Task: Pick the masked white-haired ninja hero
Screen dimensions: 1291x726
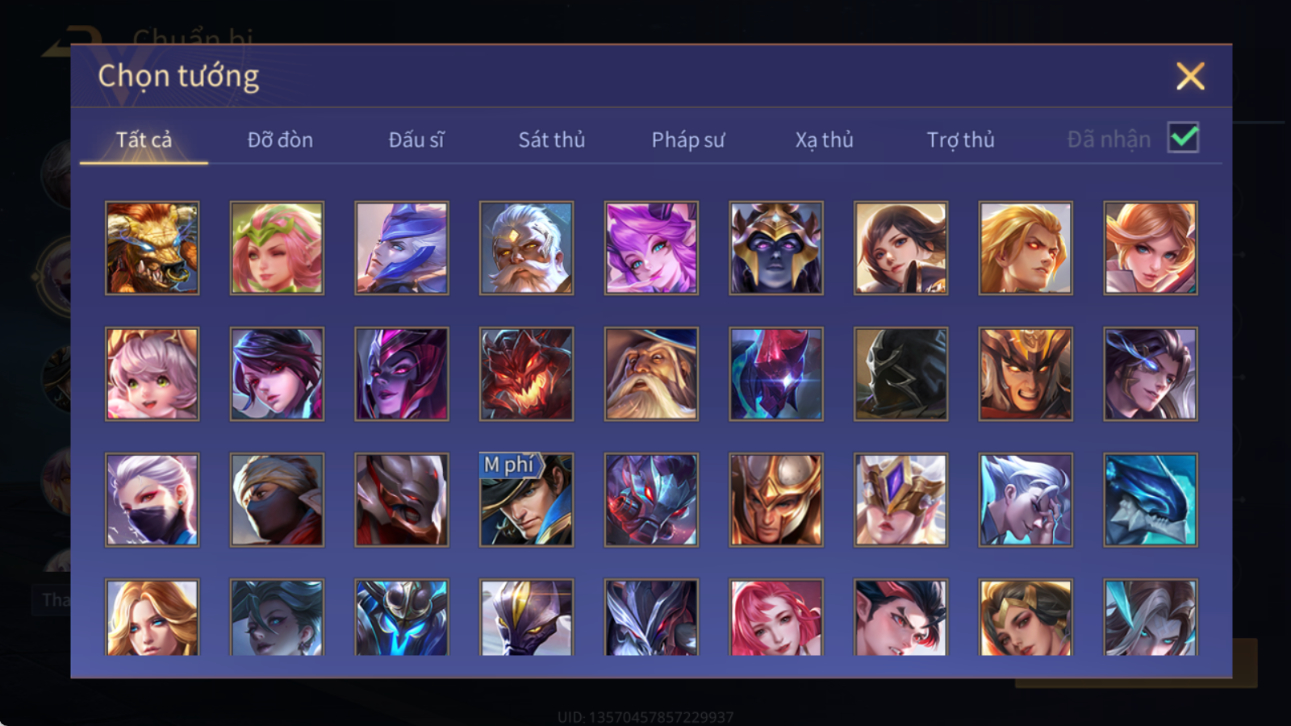Action: point(152,500)
